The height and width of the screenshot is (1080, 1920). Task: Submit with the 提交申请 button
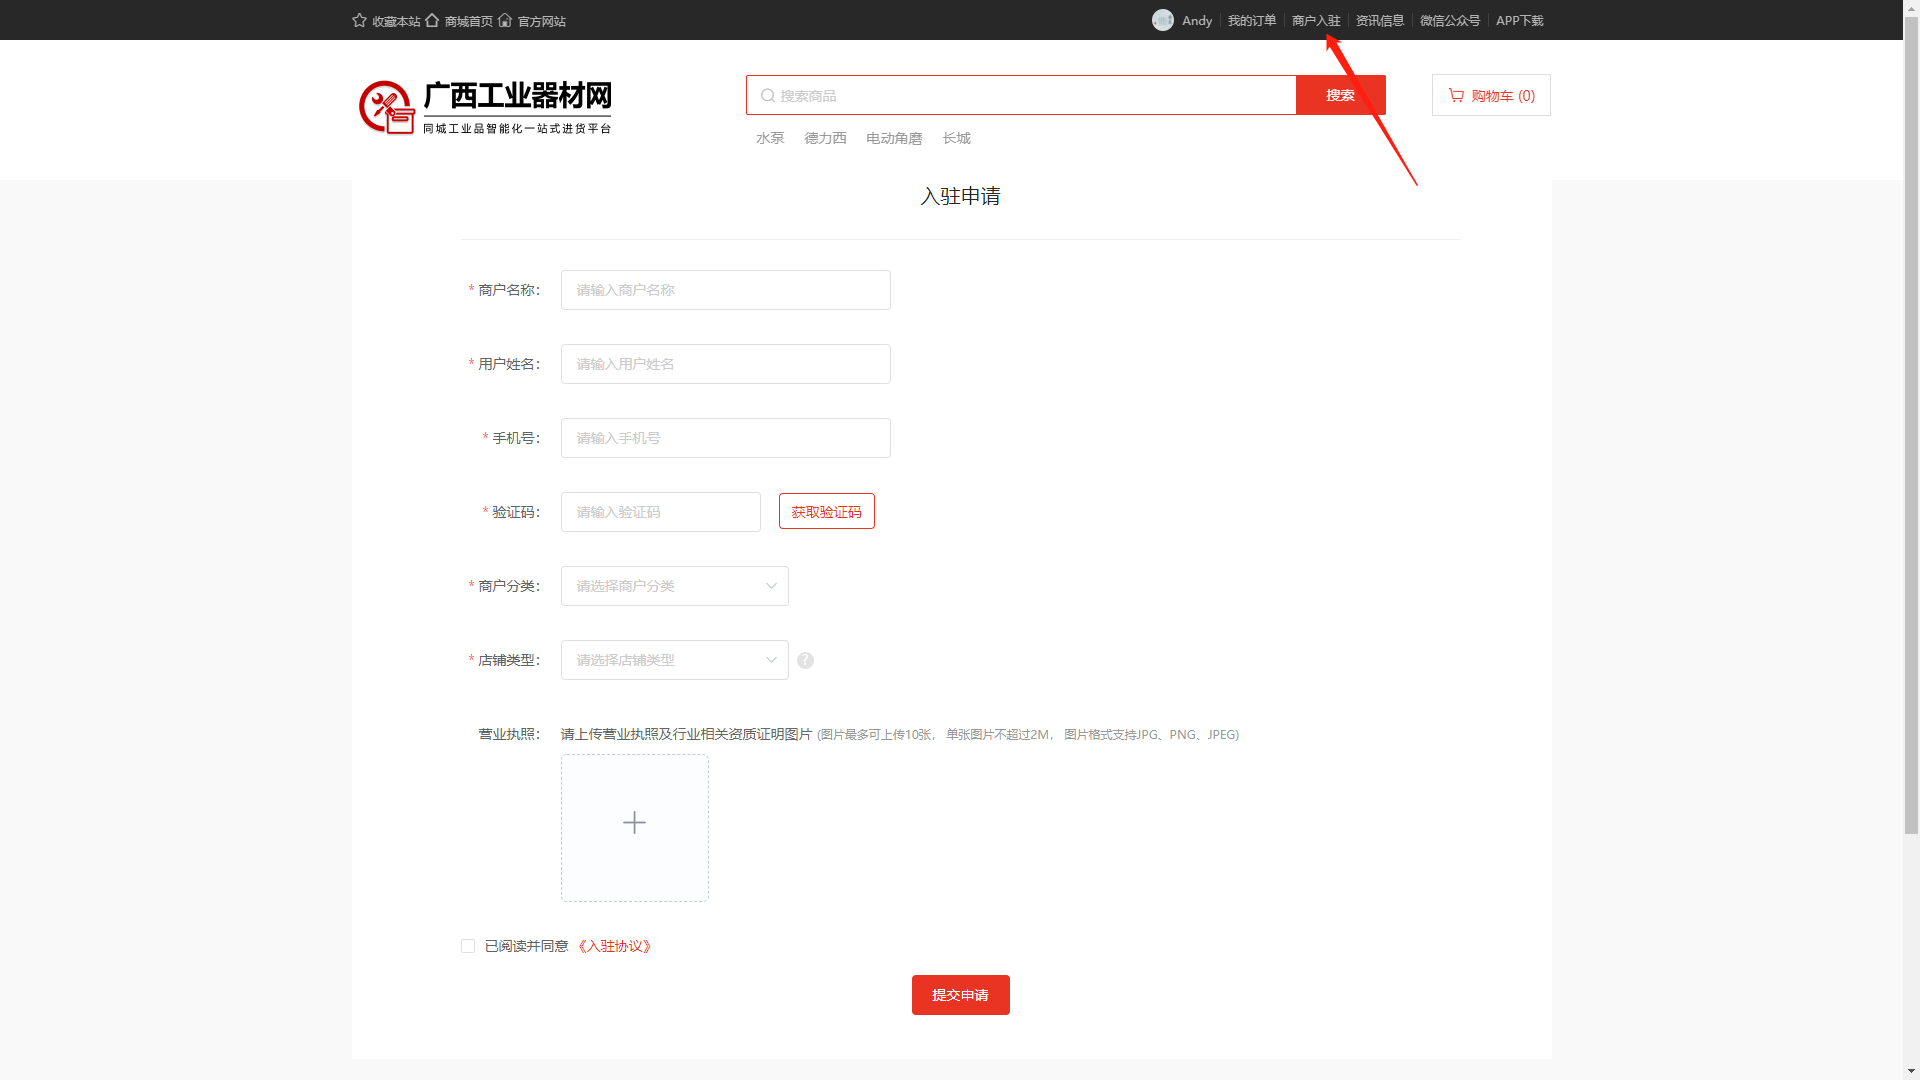(x=960, y=995)
